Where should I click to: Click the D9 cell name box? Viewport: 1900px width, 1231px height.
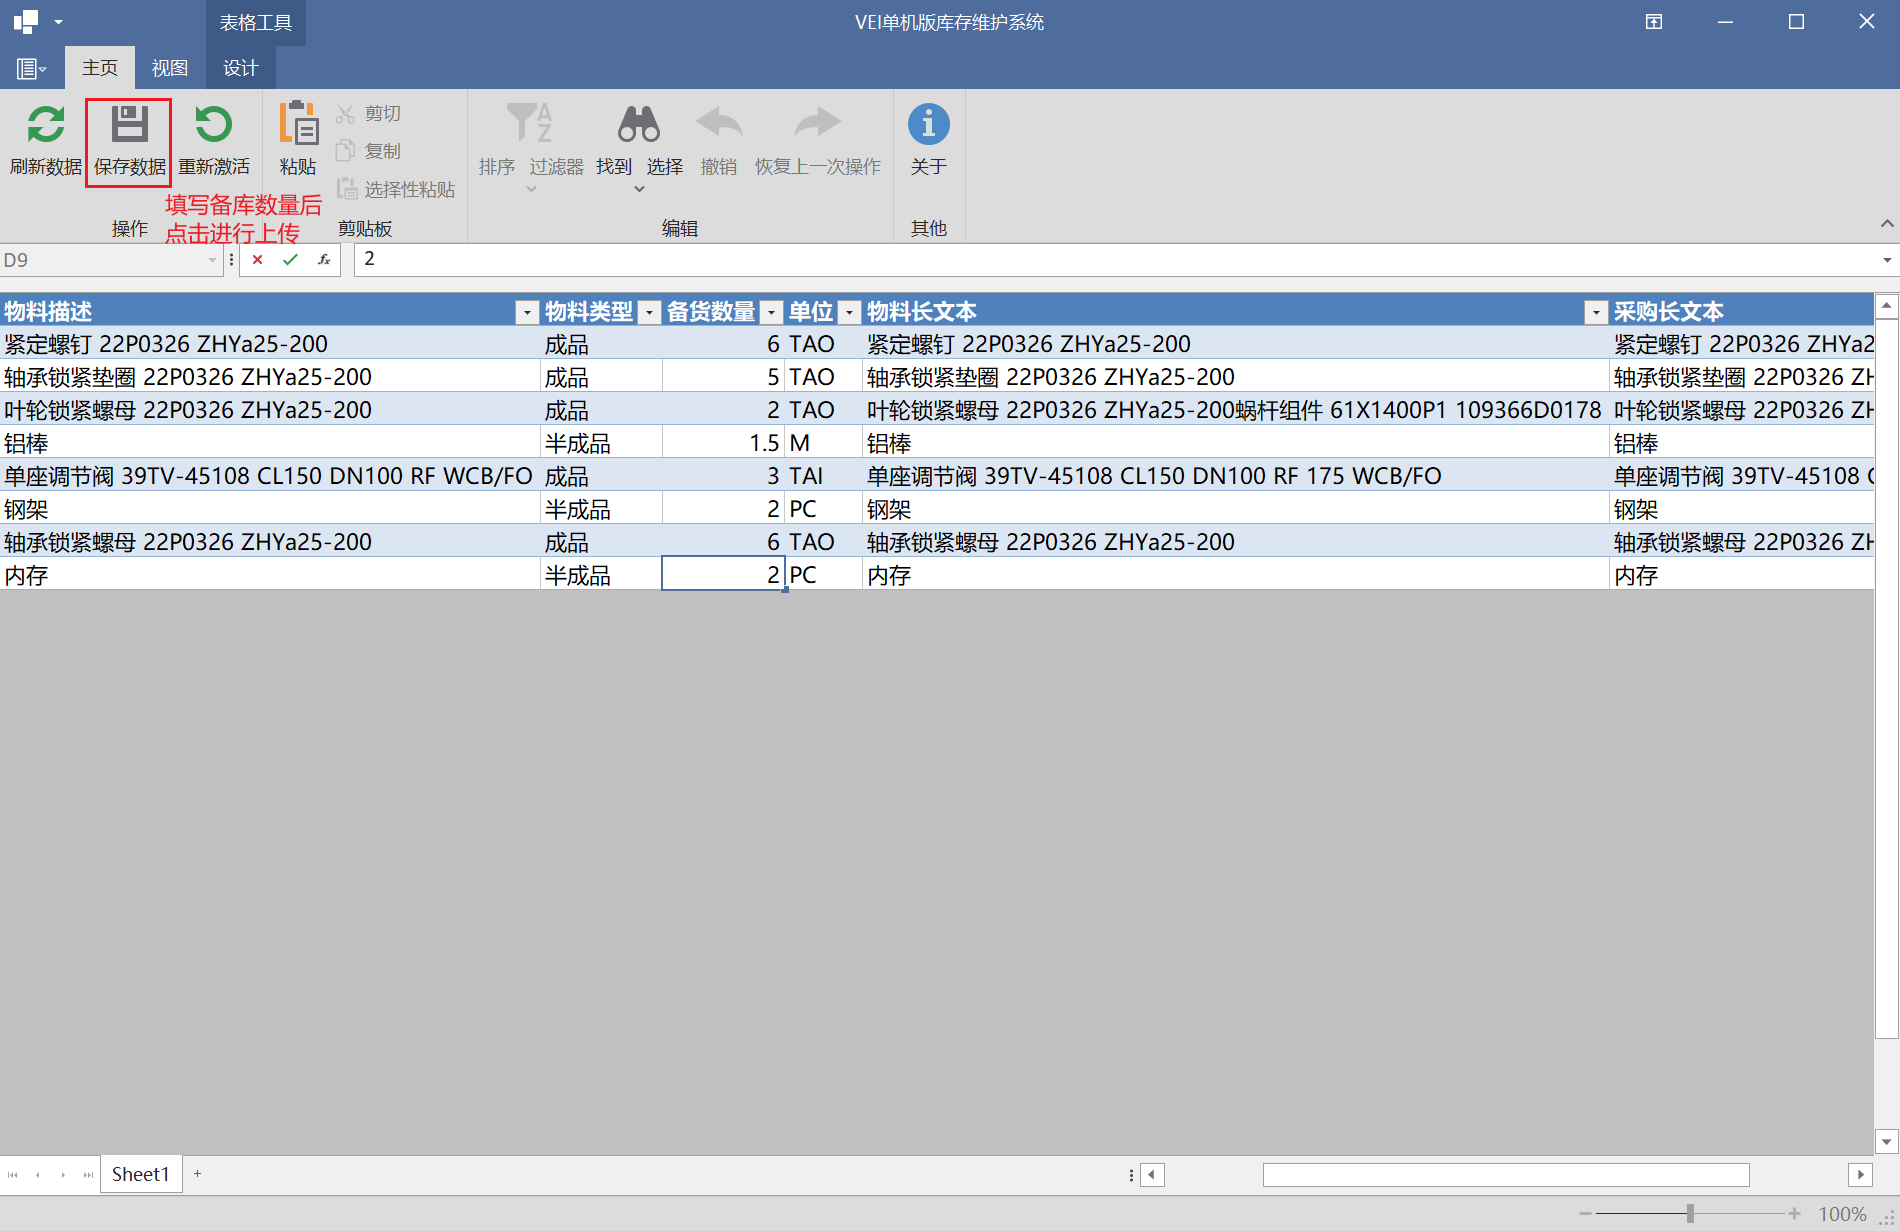100,260
